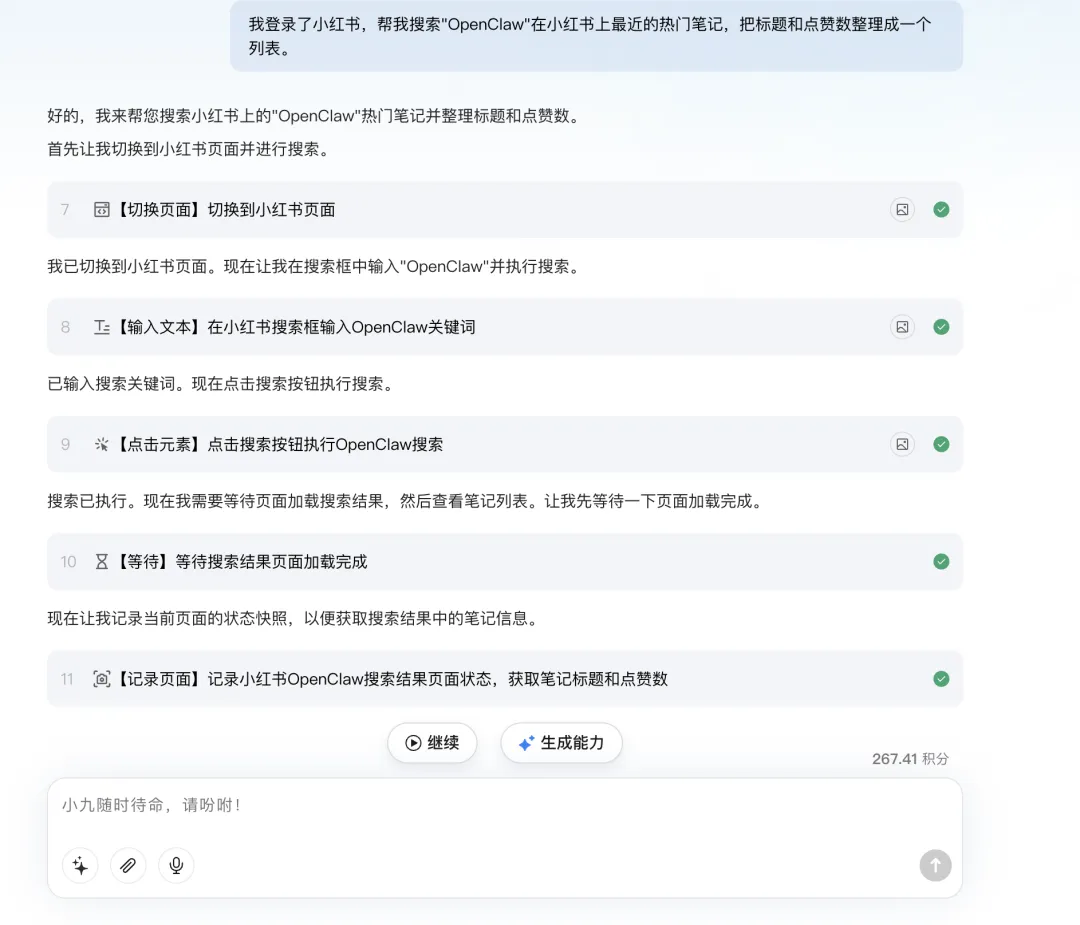Screen dimensions: 1080x925
Task: Click the click-element icon in step 9
Action: point(101,444)
